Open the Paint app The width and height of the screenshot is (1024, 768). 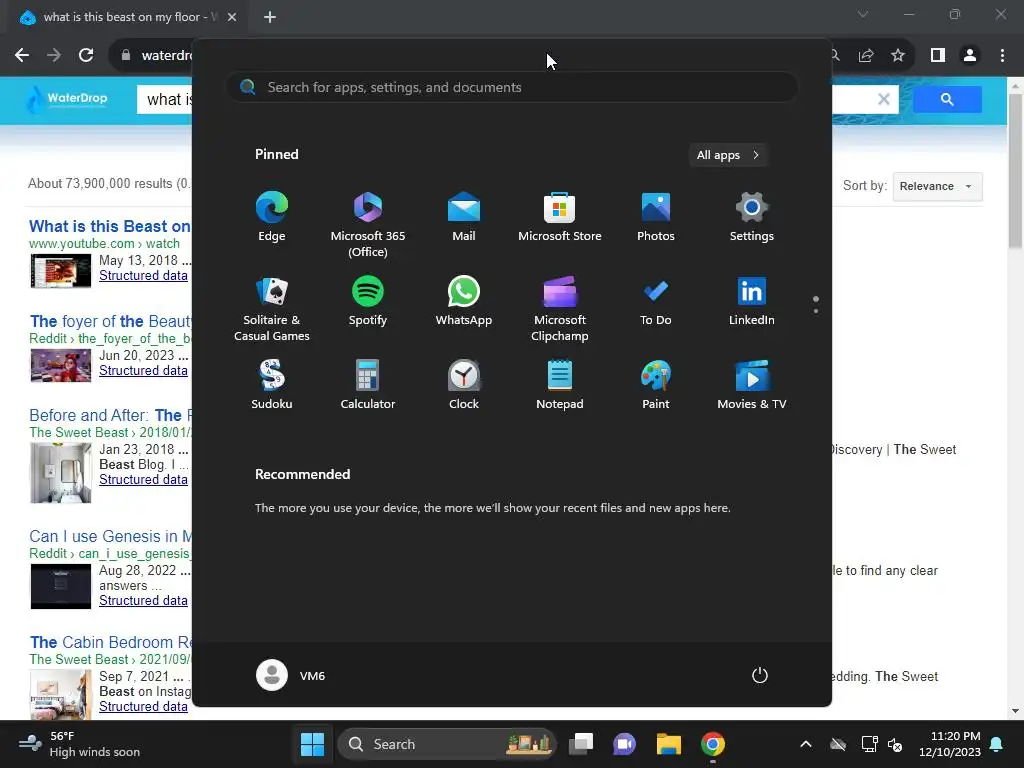pyautogui.click(x=656, y=385)
